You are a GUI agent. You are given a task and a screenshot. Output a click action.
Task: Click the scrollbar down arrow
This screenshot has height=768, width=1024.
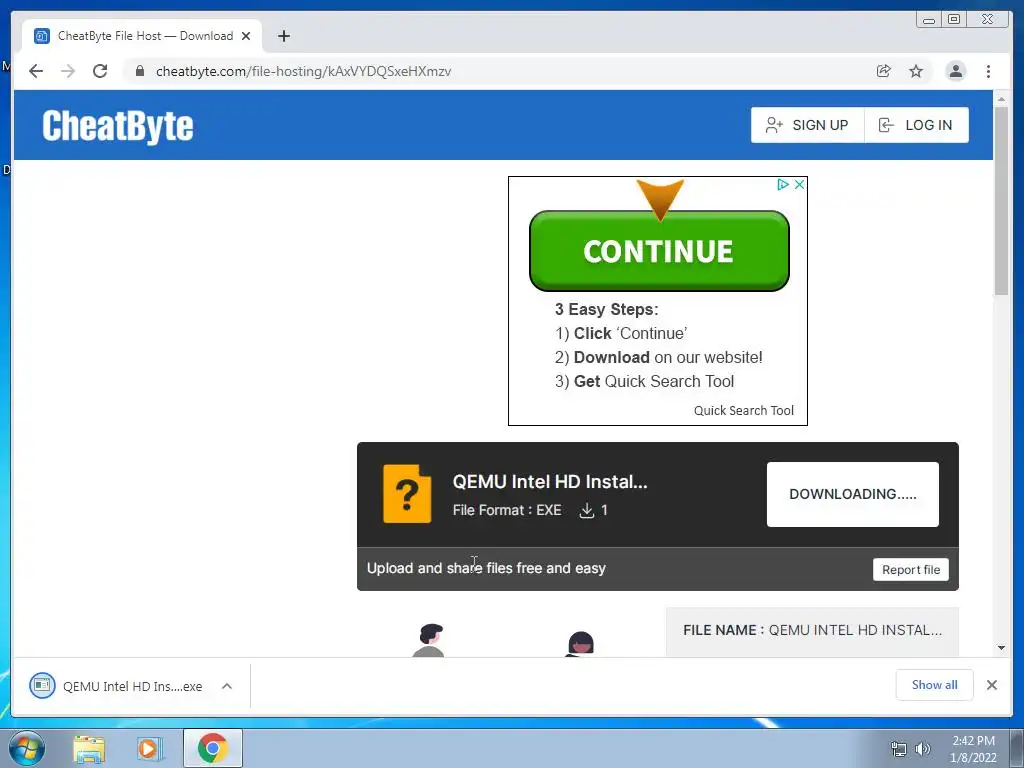pos(1001,648)
